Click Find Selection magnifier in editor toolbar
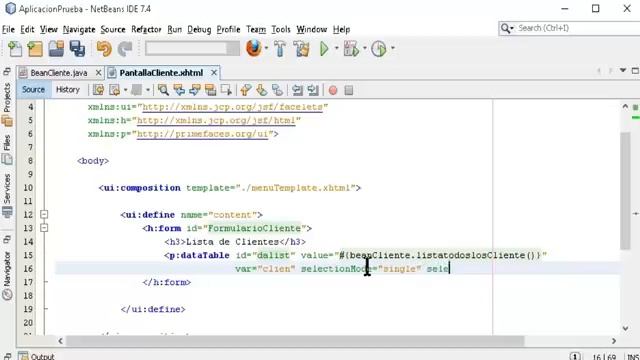The image size is (640, 360). (x=163, y=90)
